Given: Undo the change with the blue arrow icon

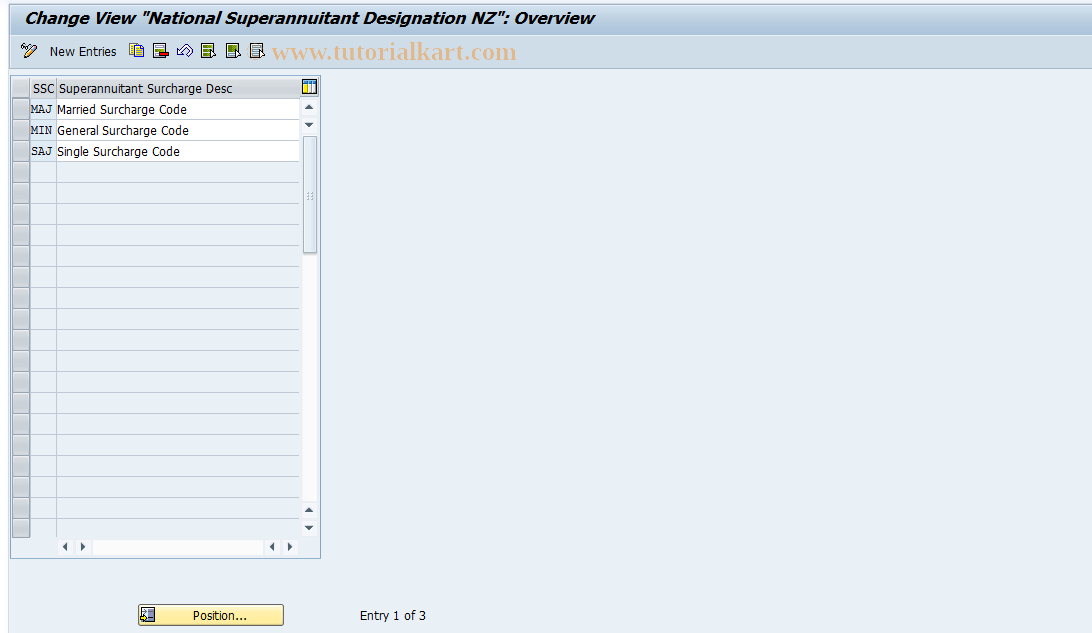Looking at the screenshot, I should [x=185, y=51].
